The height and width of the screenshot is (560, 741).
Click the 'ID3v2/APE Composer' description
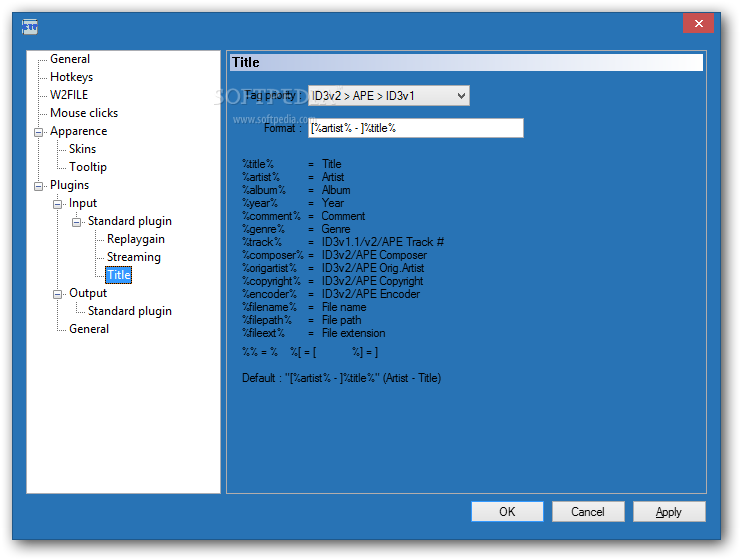[374, 255]
